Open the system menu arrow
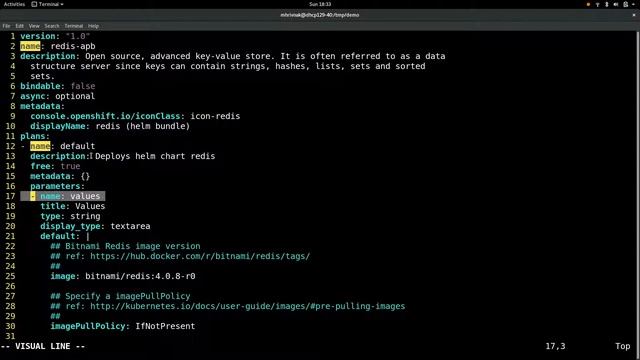 [x=633, y=4]
